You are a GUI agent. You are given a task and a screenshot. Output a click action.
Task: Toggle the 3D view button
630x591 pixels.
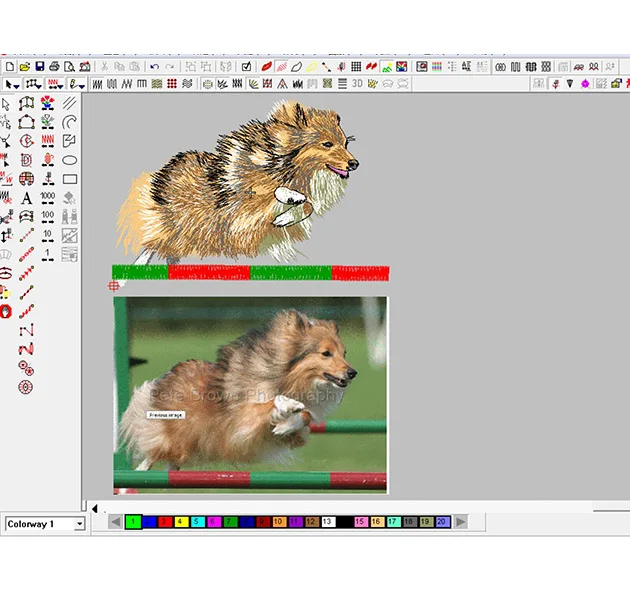(x=357, y=84)
